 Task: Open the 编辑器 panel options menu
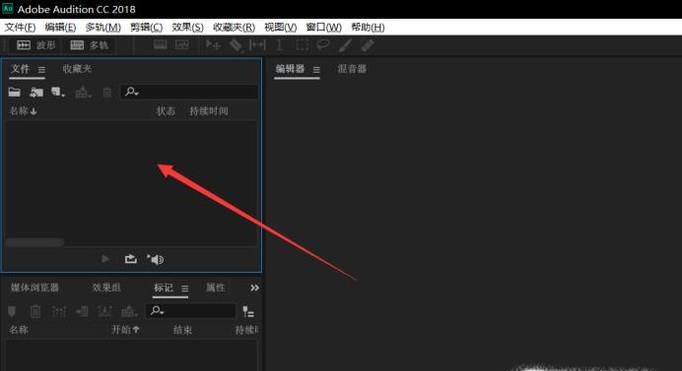tap(316, 70)
